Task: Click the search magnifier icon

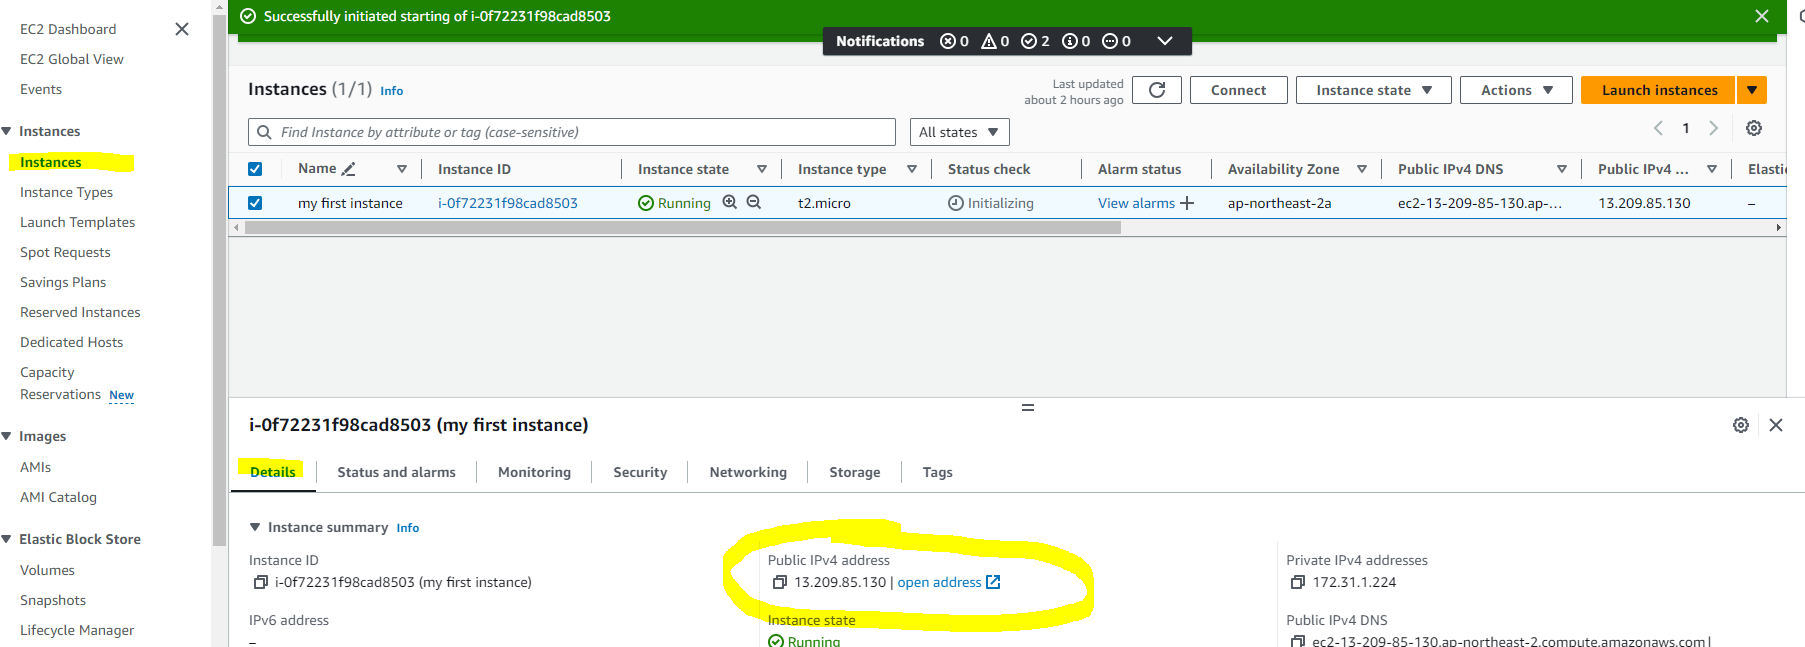Action: coord(264,132)
